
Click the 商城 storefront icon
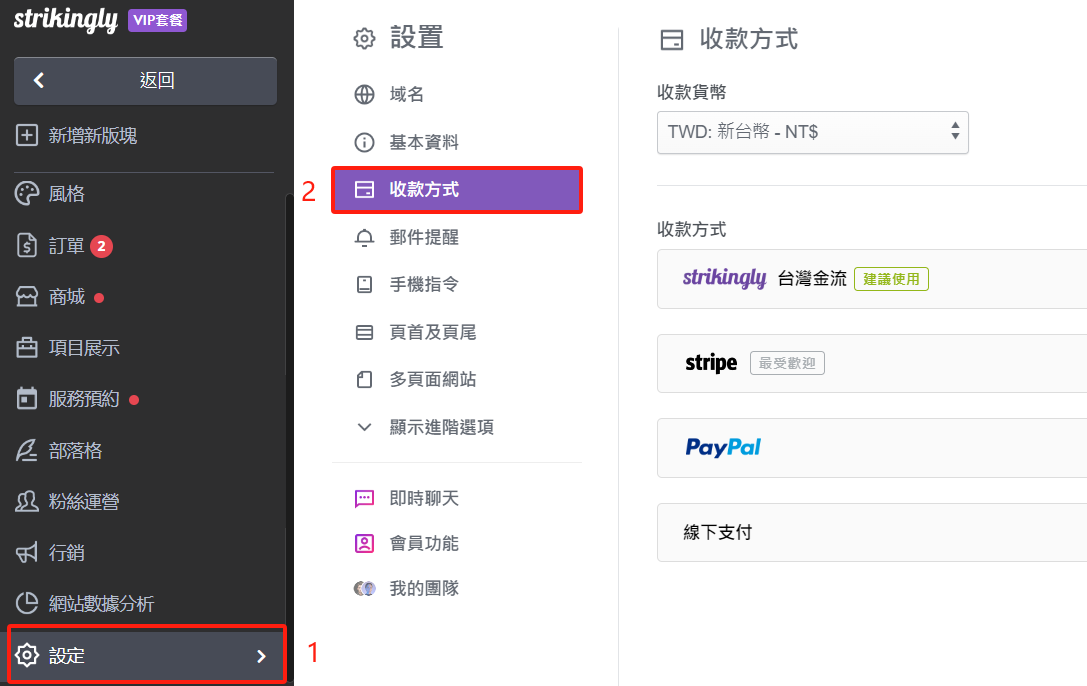pyautogui.click(x=27, y=297)
